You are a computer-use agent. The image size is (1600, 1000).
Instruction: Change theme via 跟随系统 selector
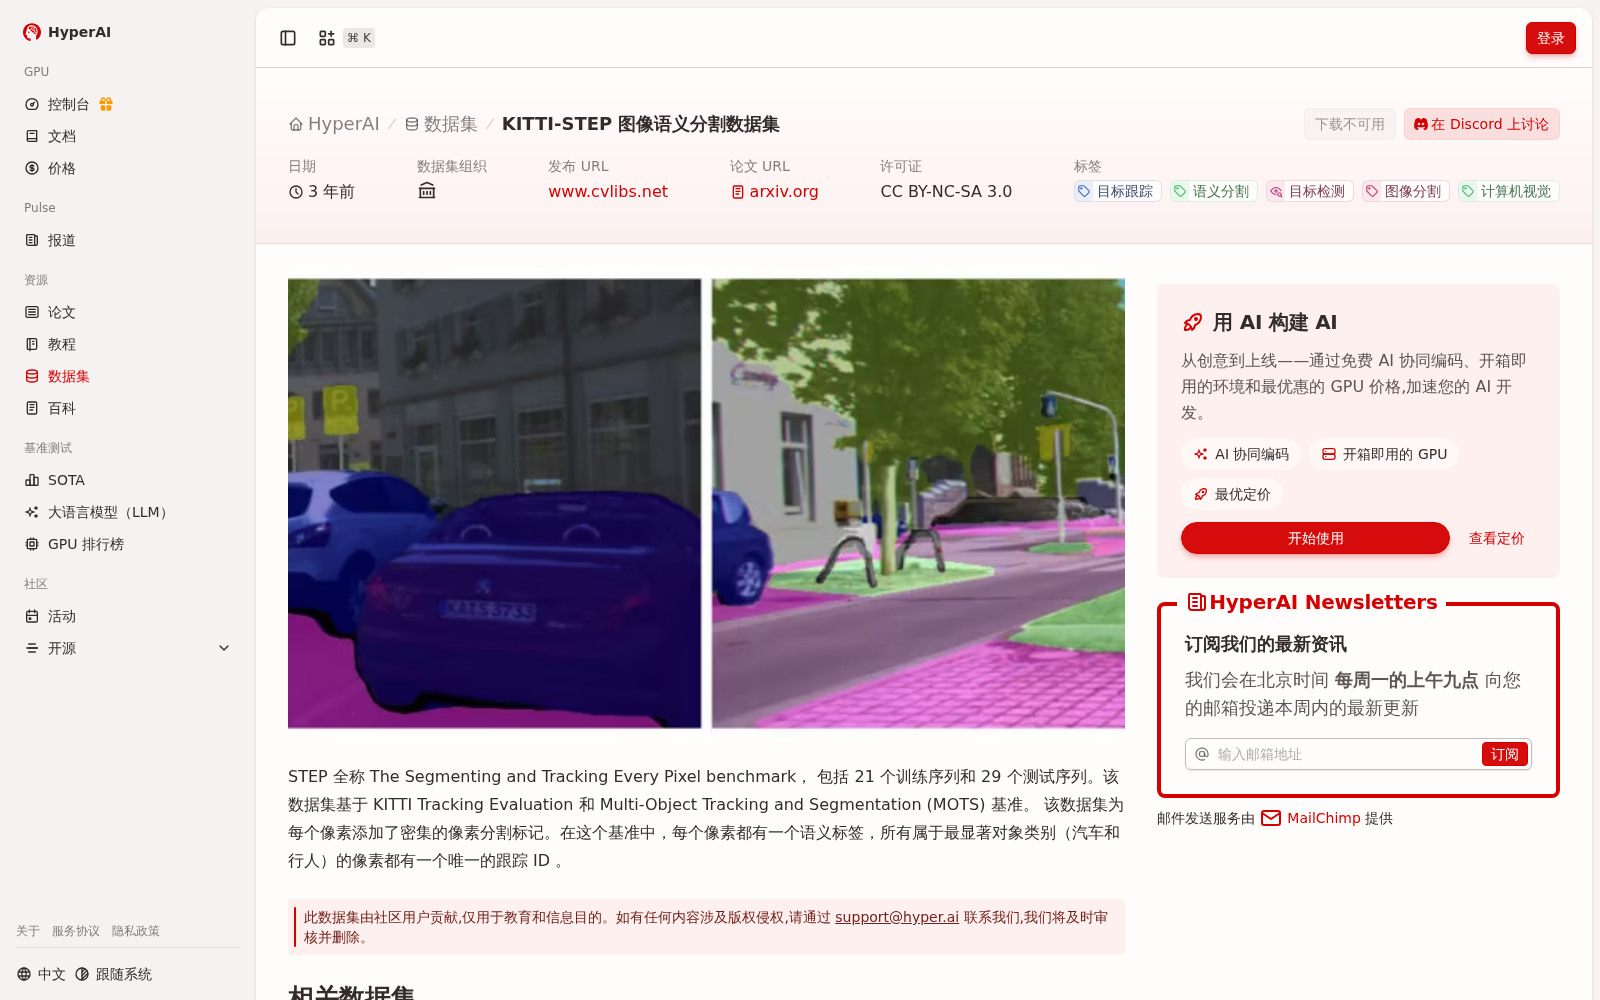[113, 974]
